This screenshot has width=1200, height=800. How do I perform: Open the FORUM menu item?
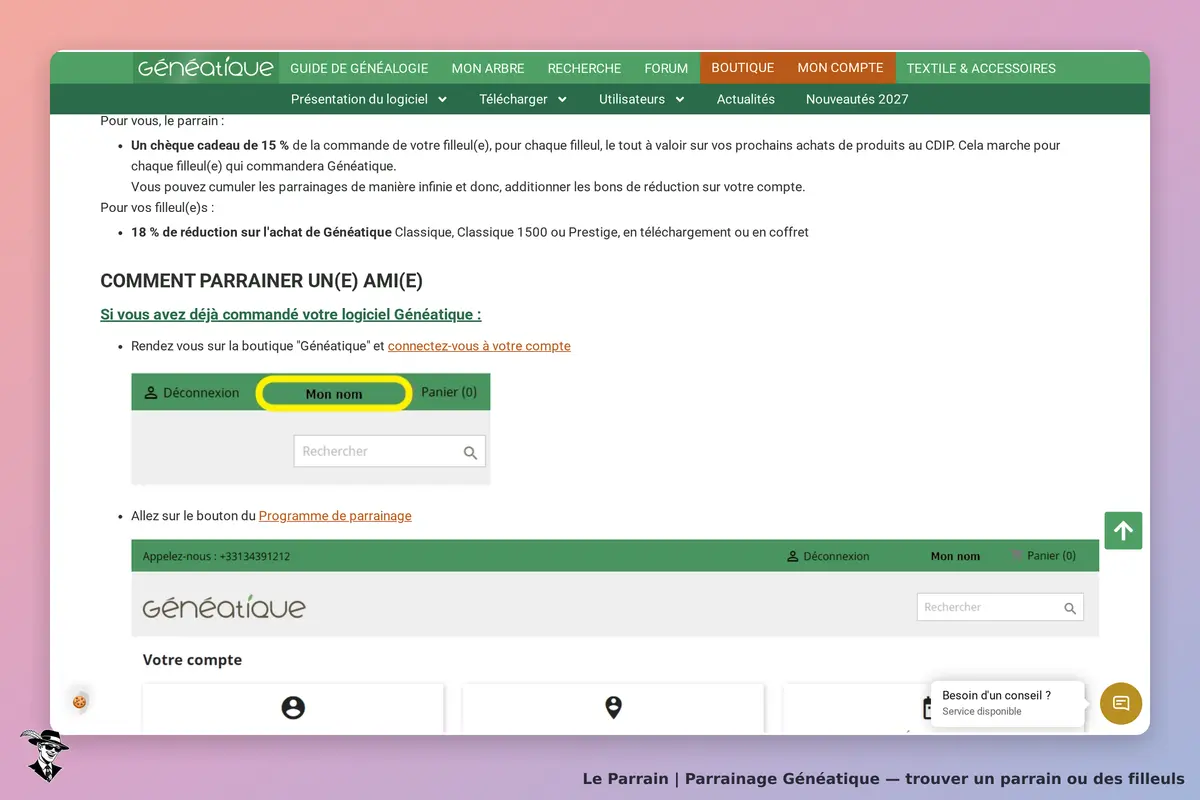pyautogui.click(x=666, y=68)
